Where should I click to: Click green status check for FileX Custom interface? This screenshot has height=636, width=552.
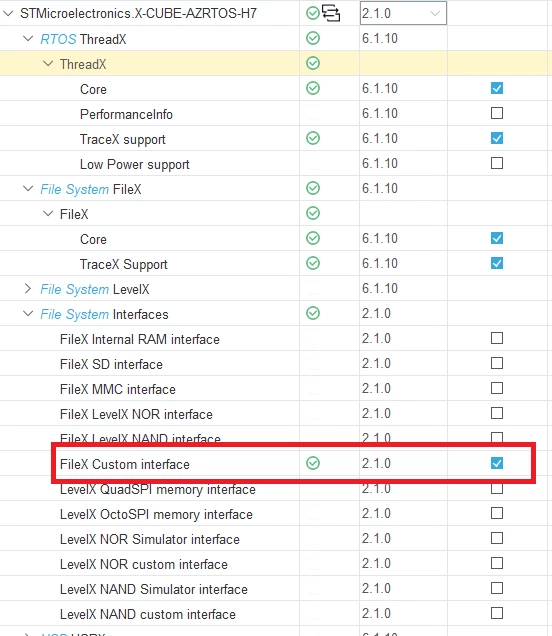[313, 463]
